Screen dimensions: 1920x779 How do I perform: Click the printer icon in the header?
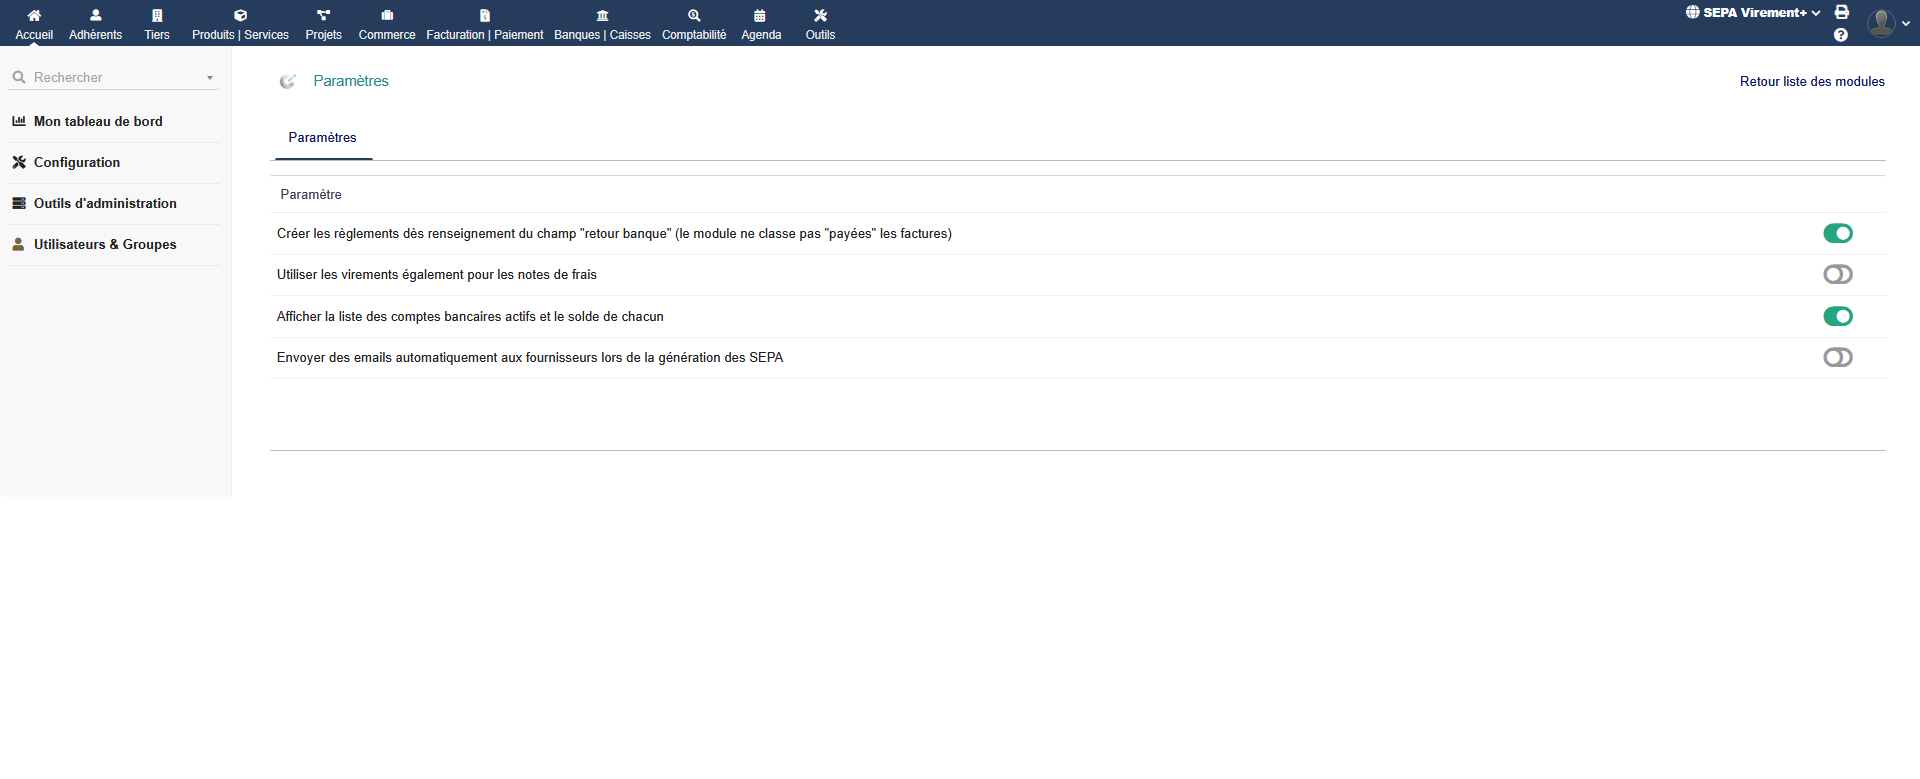coord(1841,12)
